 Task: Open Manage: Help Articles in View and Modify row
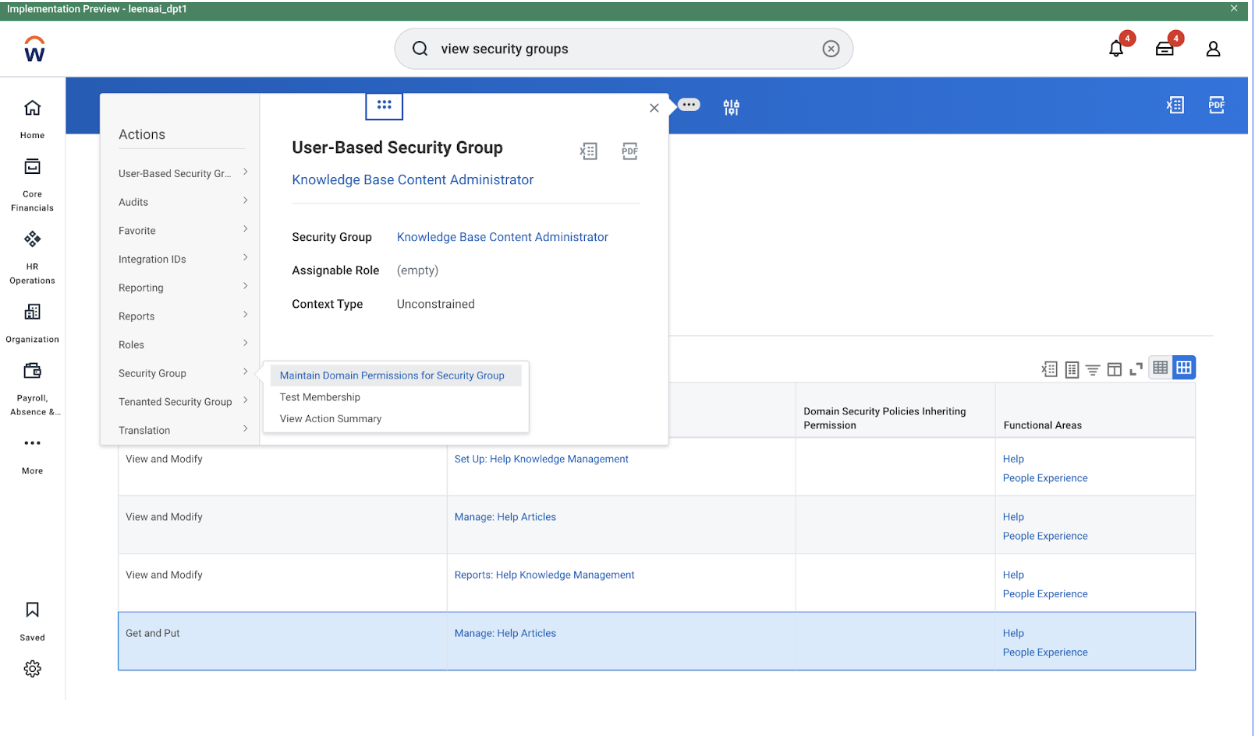click(505, 517)
